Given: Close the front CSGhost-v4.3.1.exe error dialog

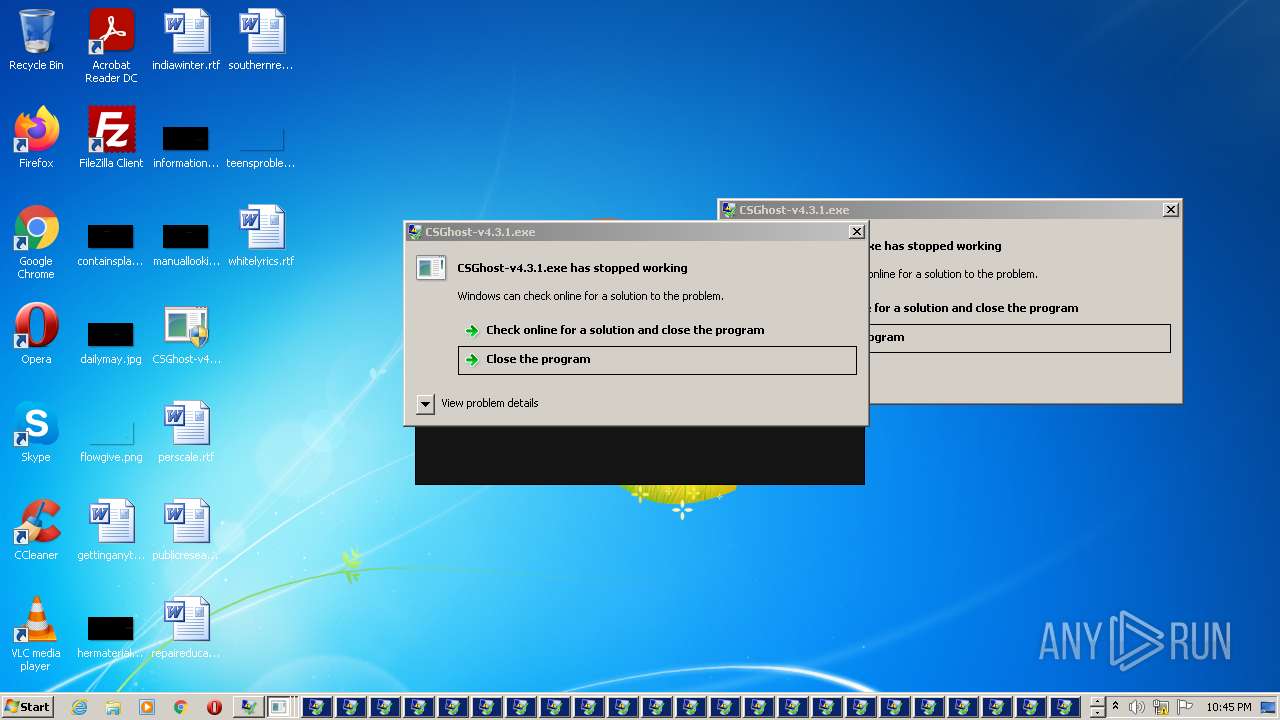Looking at the screenshot, I should pos(856,232).
